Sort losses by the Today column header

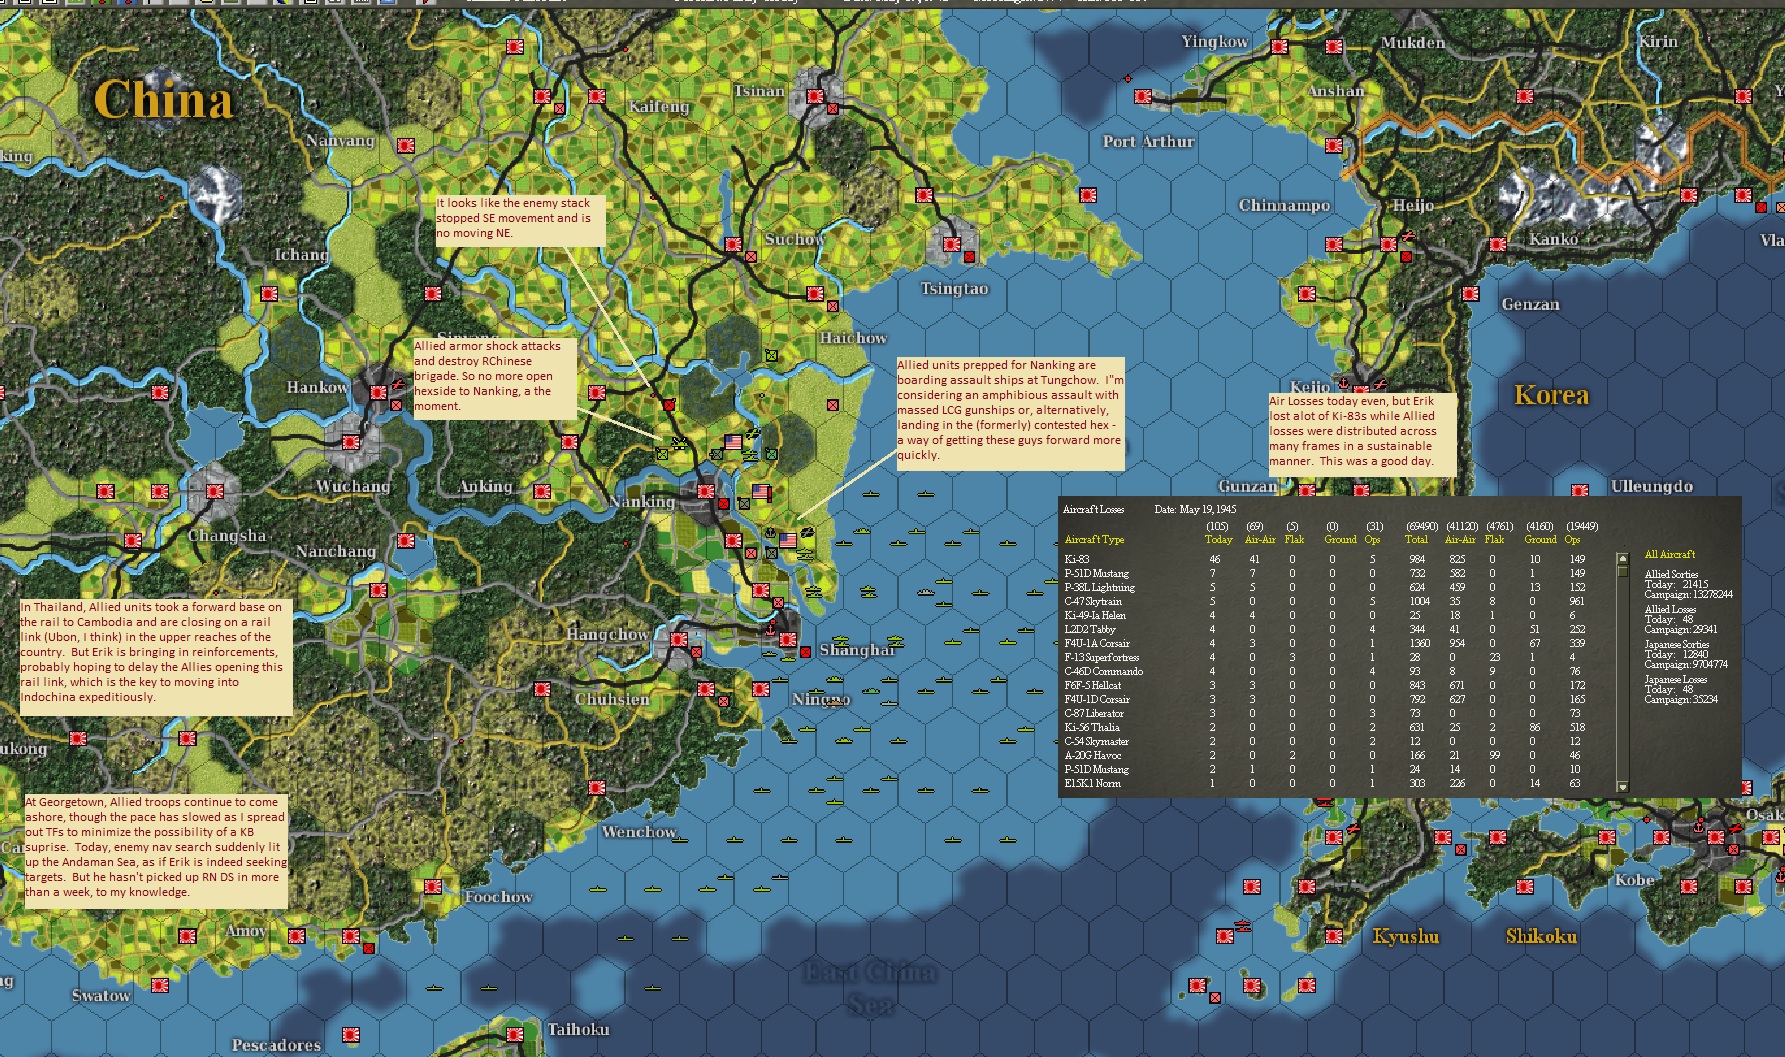(1218, 539)
